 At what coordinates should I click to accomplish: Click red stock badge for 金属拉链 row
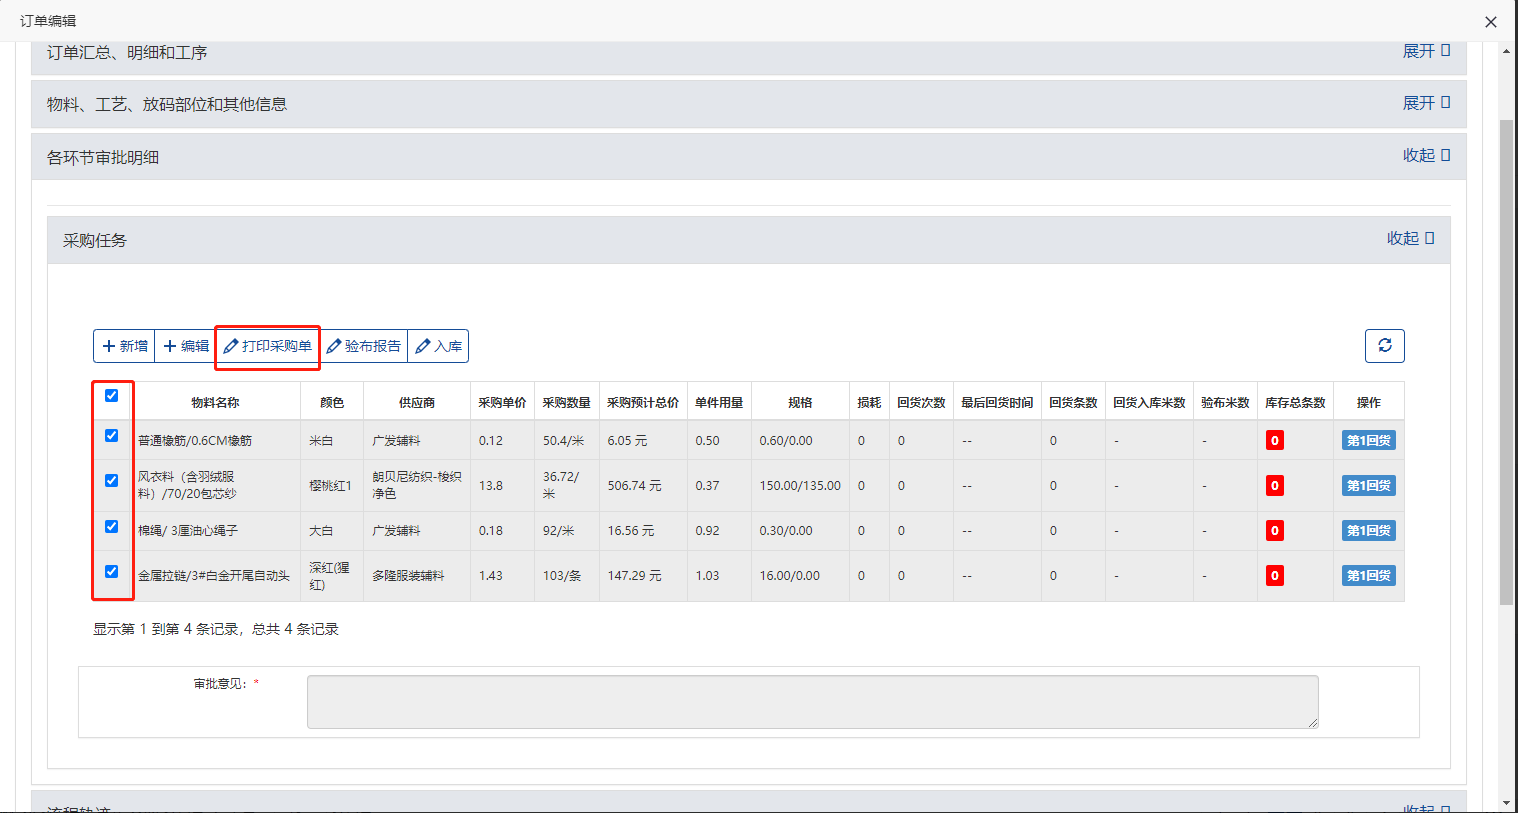point(1274,576)
